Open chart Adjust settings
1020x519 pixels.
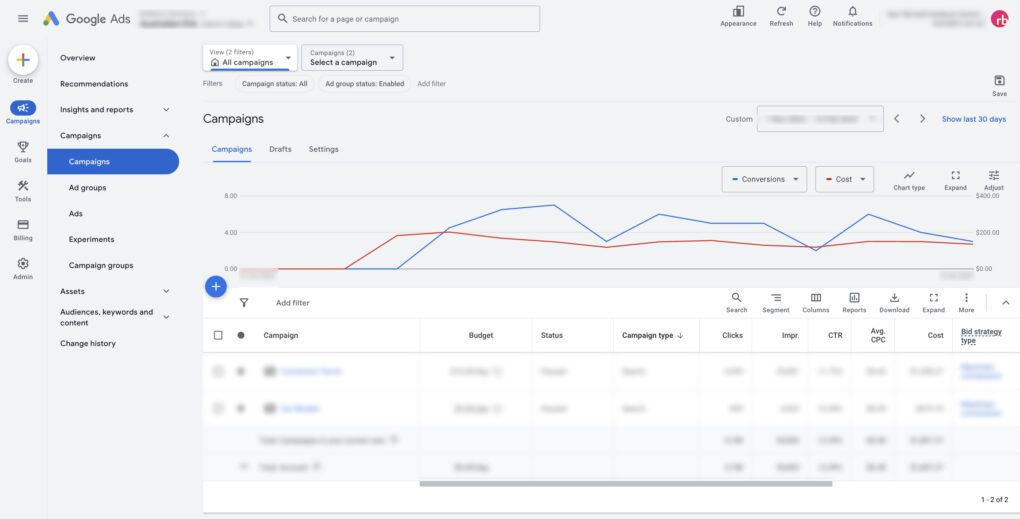tap(994, 180)
